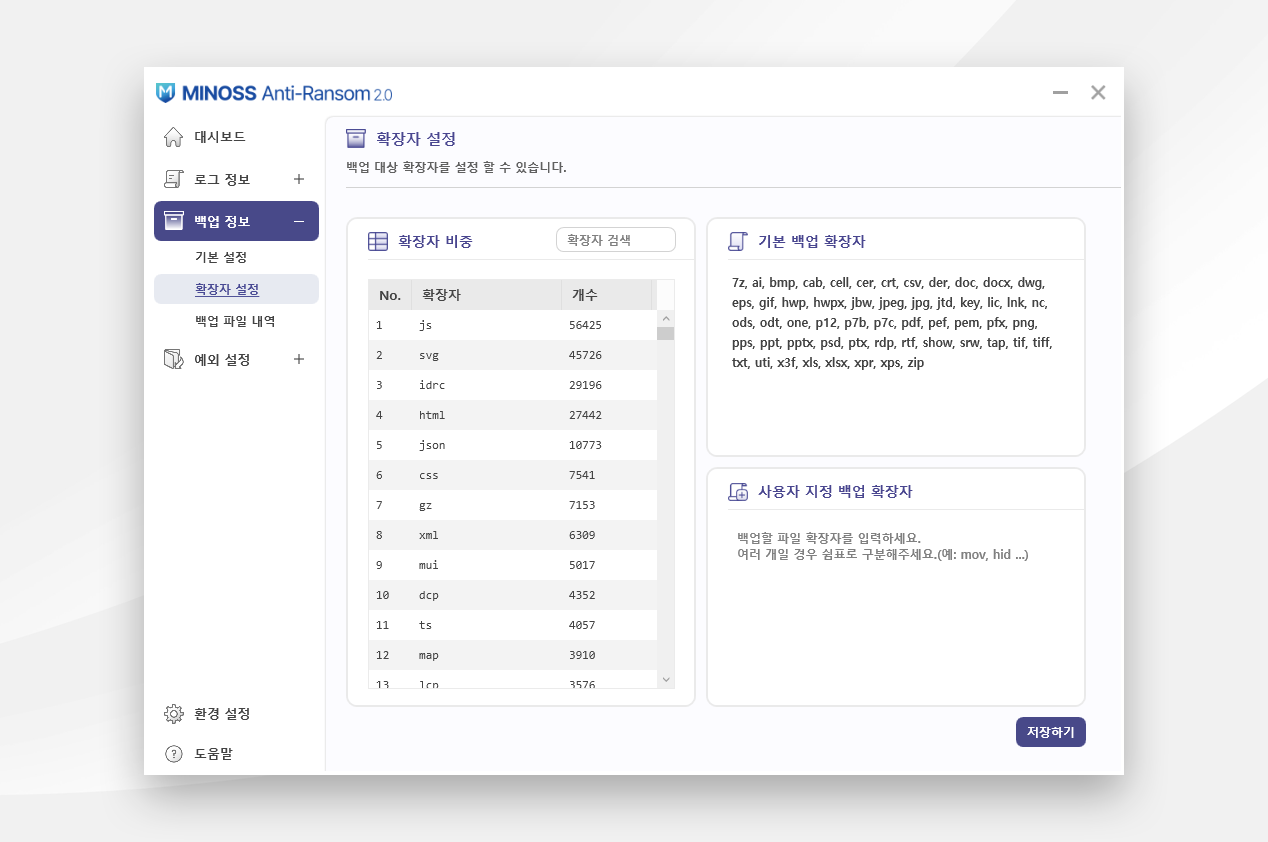Select the mui extension row
Image resolution: width=1268 pixels, height=842 pixels.
click(513, 565)
